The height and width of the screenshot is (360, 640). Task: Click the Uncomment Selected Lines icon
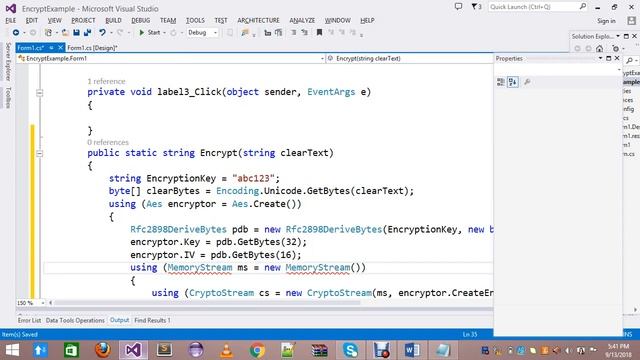(278, 33)
